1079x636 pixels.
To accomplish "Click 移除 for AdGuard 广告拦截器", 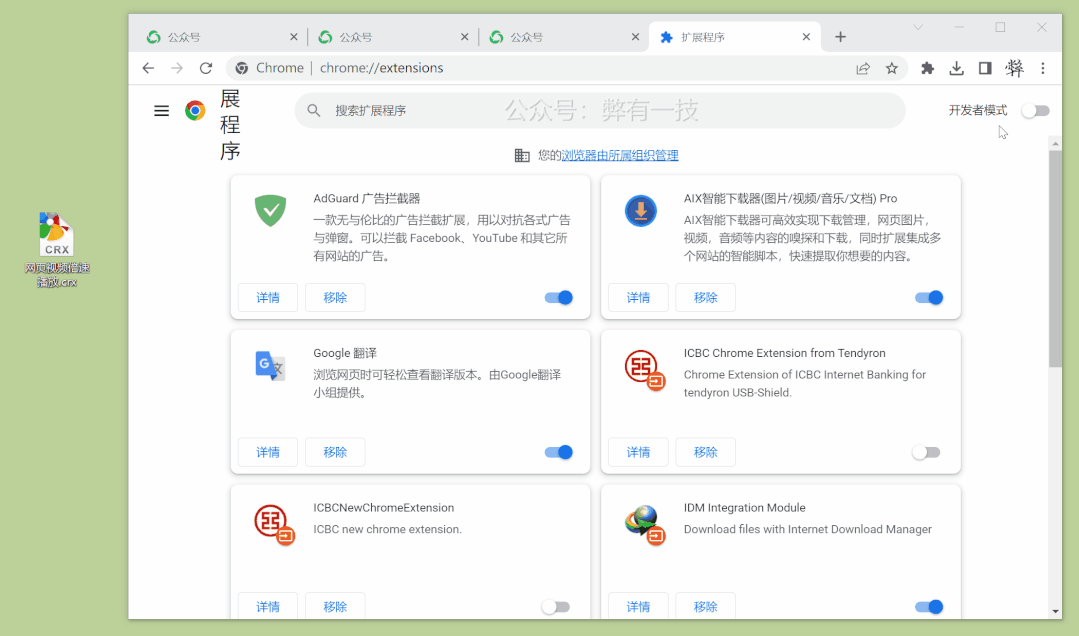I will point(335,297).
